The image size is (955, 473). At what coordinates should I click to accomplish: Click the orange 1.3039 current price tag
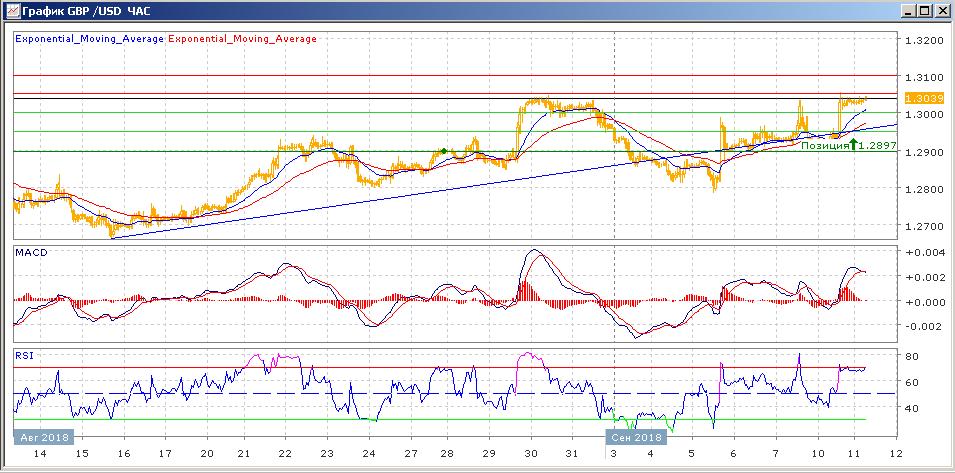pyautogui.click(x=919, y=98)
